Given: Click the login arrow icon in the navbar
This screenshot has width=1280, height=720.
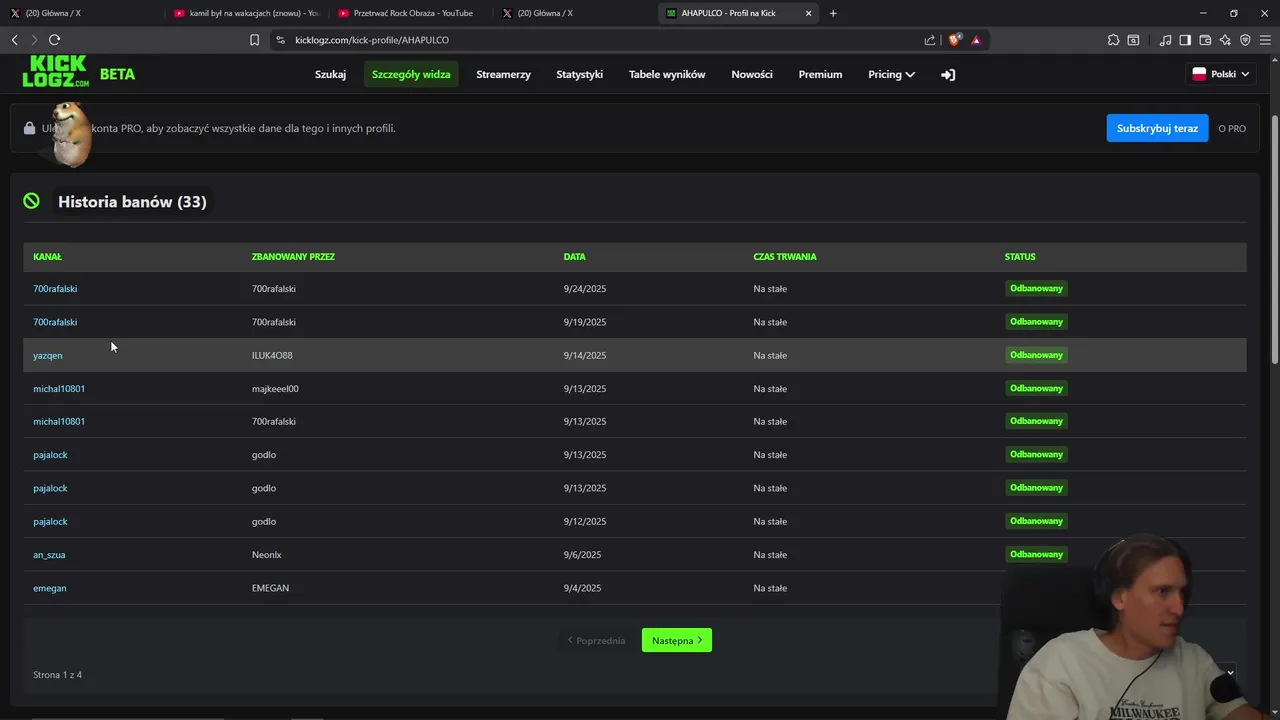Looking at the screenshot, I should pos(948,74).
